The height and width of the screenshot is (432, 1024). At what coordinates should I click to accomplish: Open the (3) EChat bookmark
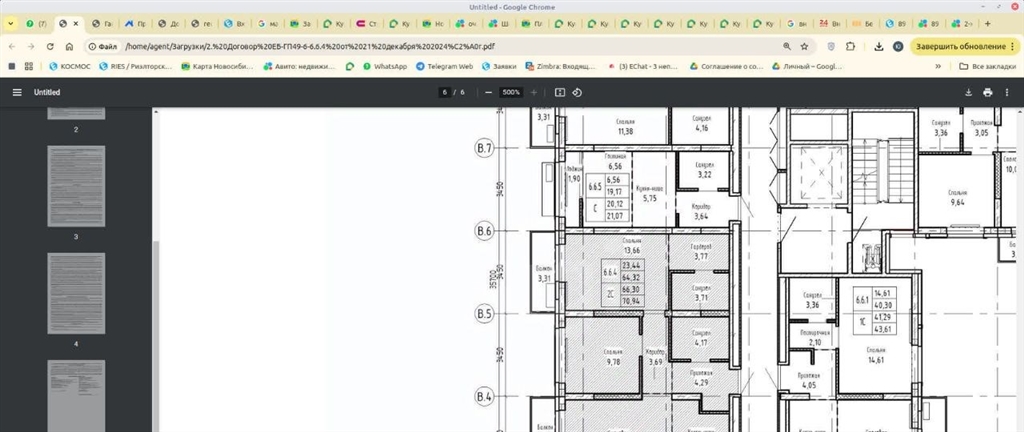point(643,66)
